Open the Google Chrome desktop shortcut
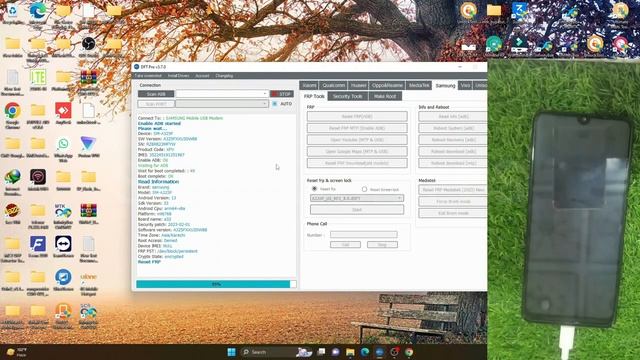Image resolution: width=640 pixels, height=360 pixels. (x=13, y=111)
